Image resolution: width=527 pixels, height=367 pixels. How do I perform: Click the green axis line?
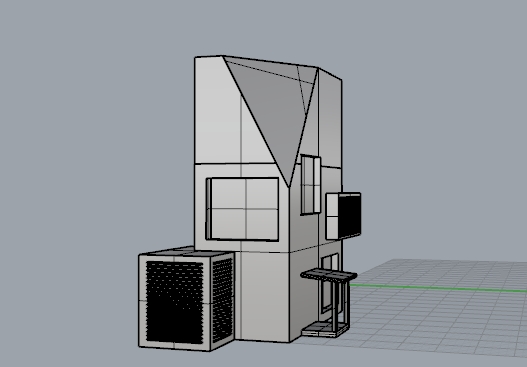click(437, 288)
